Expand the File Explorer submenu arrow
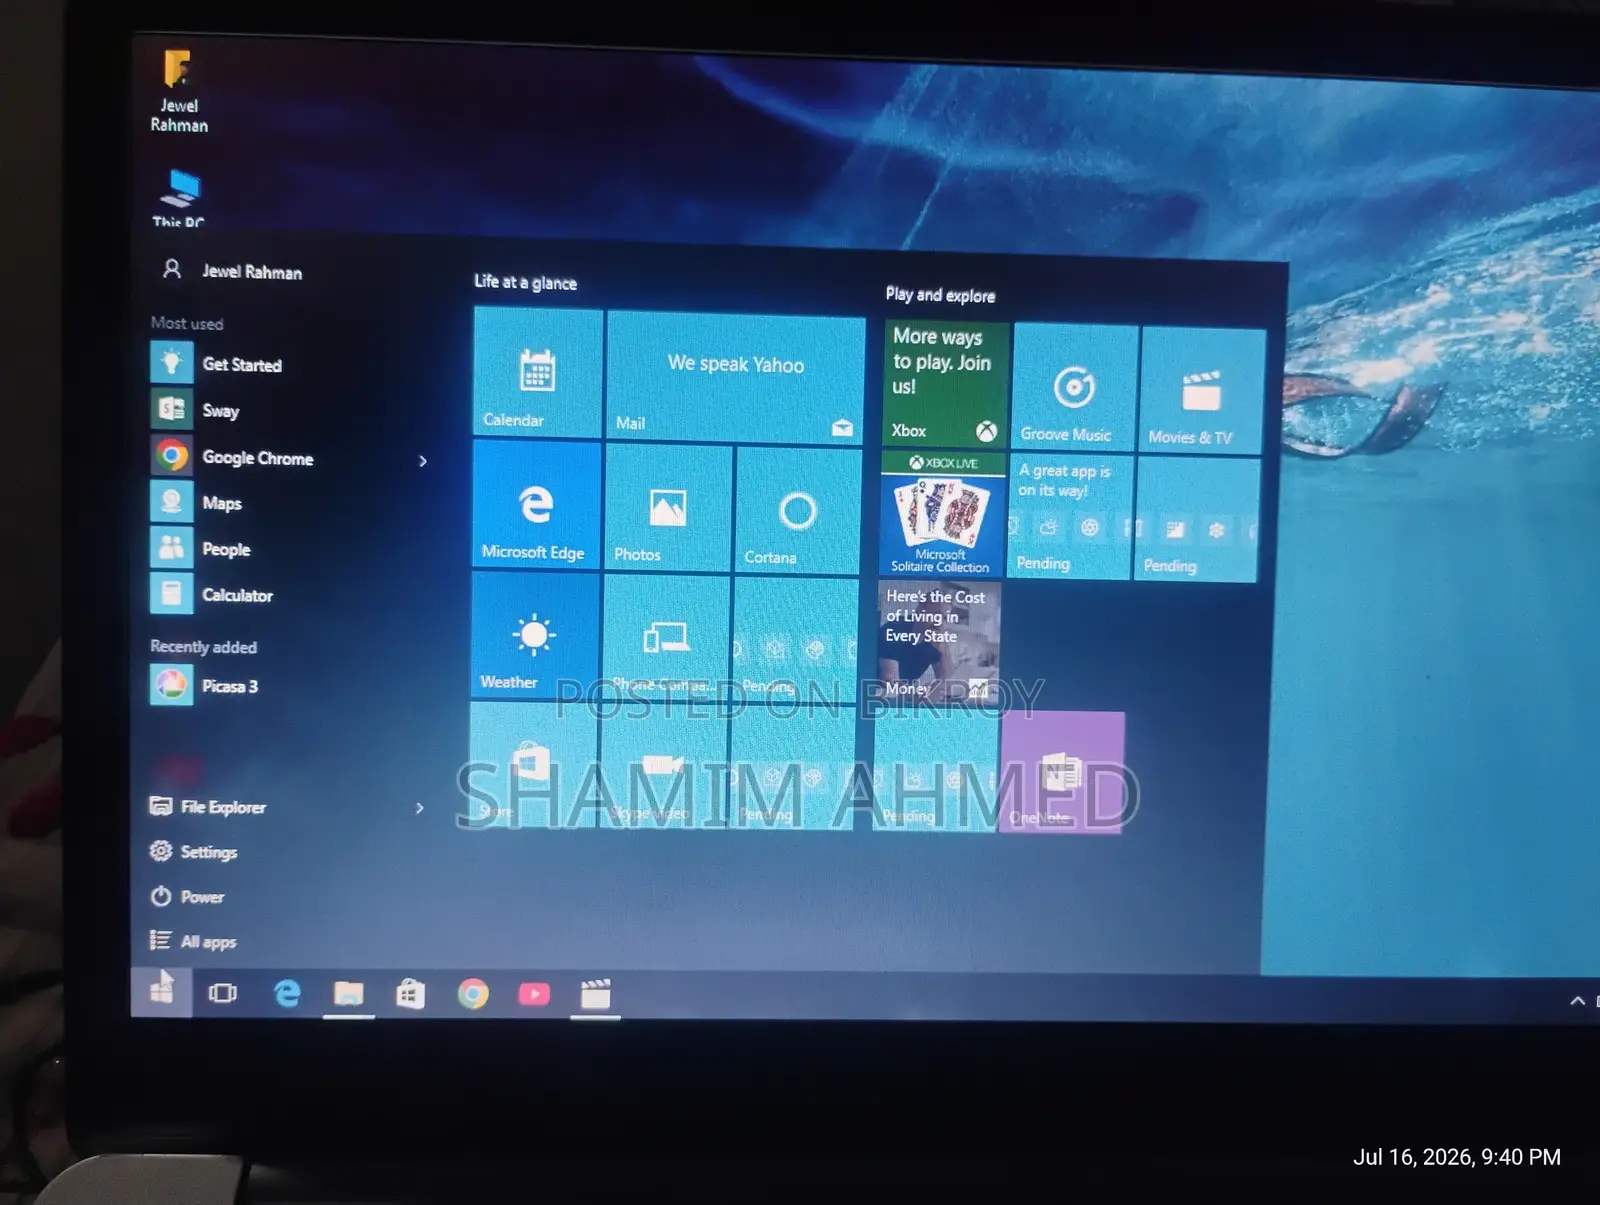This screenshot has height=1205, width=1600. pyautogui.click(x=420, y=808)
